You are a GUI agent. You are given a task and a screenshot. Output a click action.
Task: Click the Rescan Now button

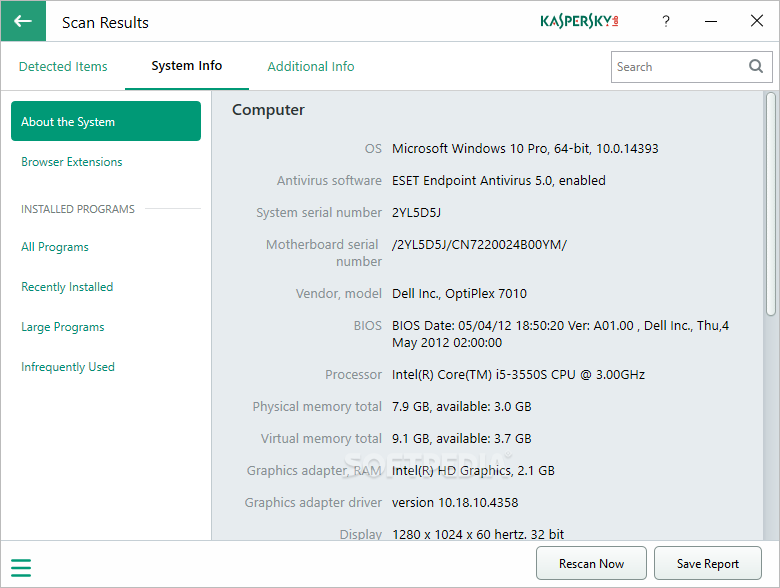[591, 563]
